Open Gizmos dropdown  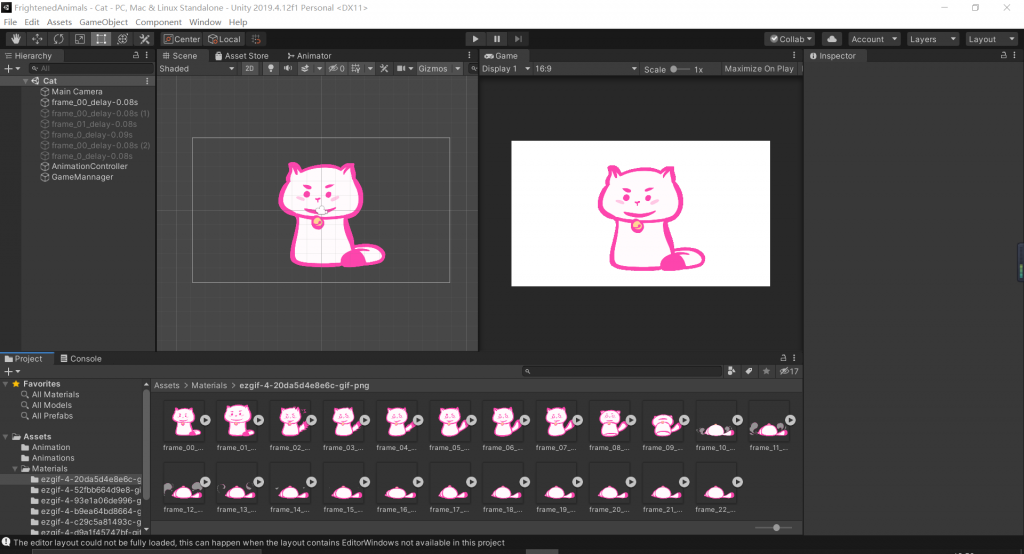pyautogui.click(x=439, y=69)
